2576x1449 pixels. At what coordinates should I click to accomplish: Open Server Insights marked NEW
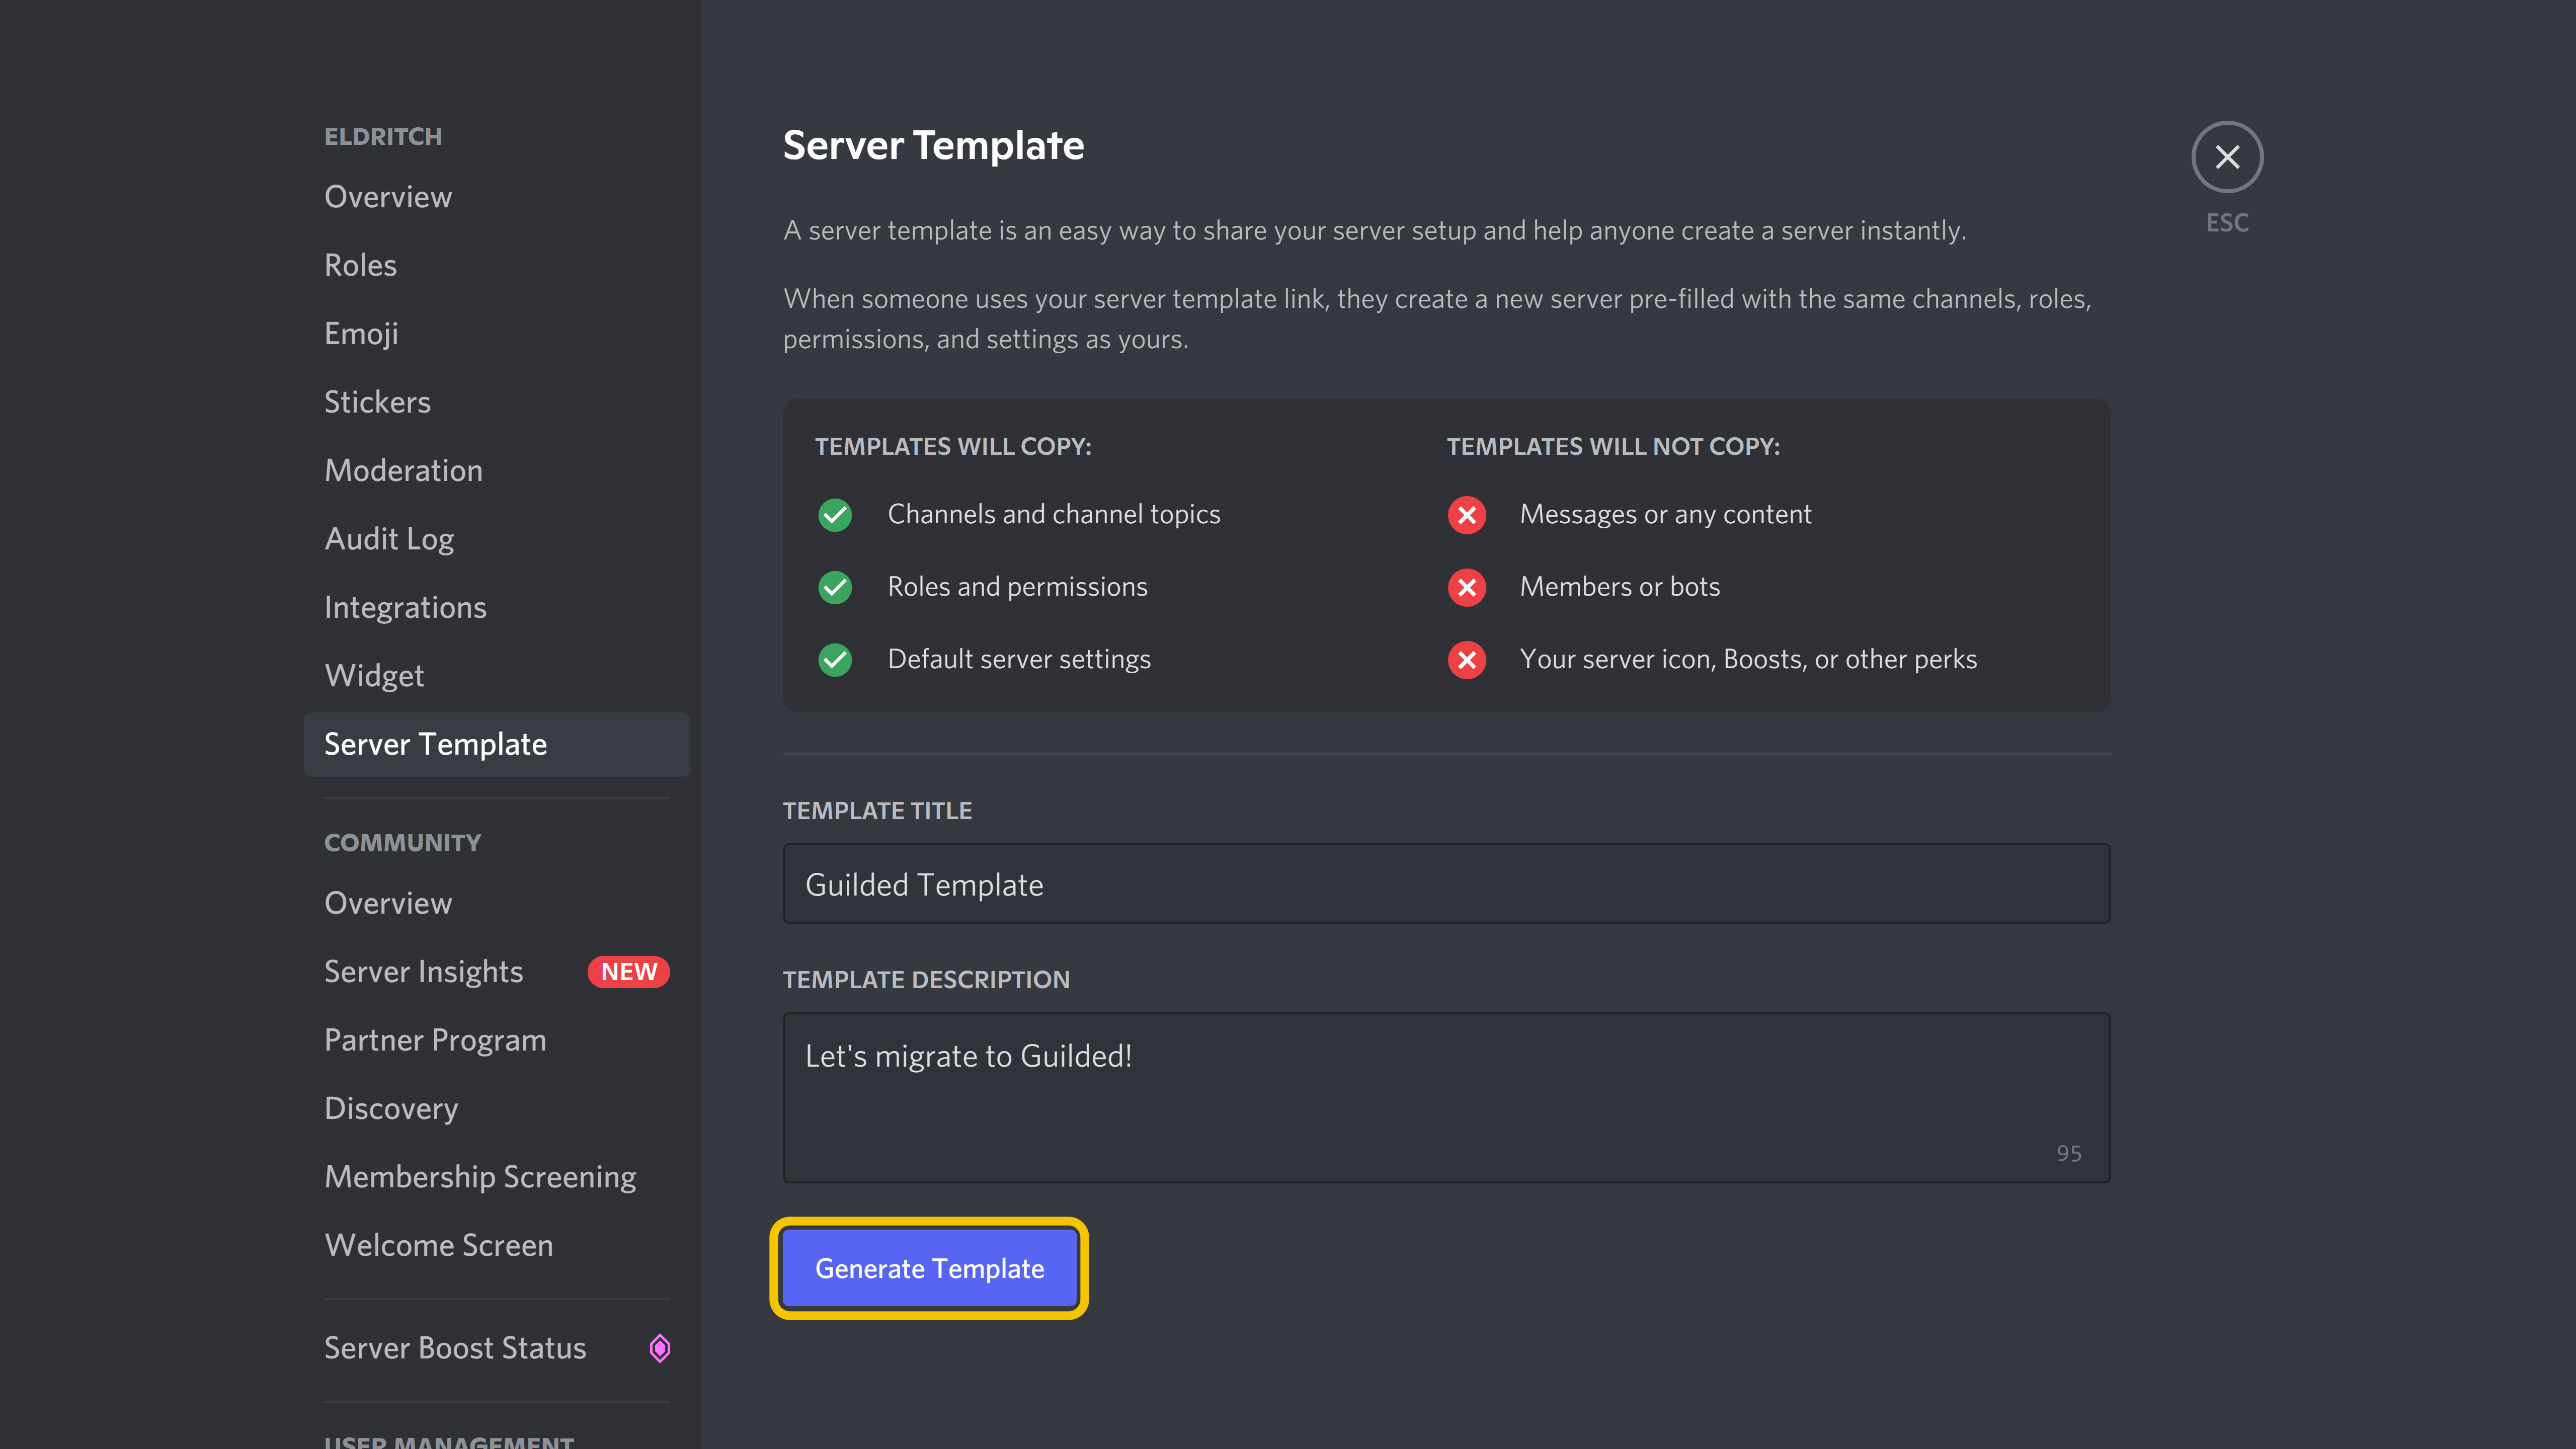(421, 970)
